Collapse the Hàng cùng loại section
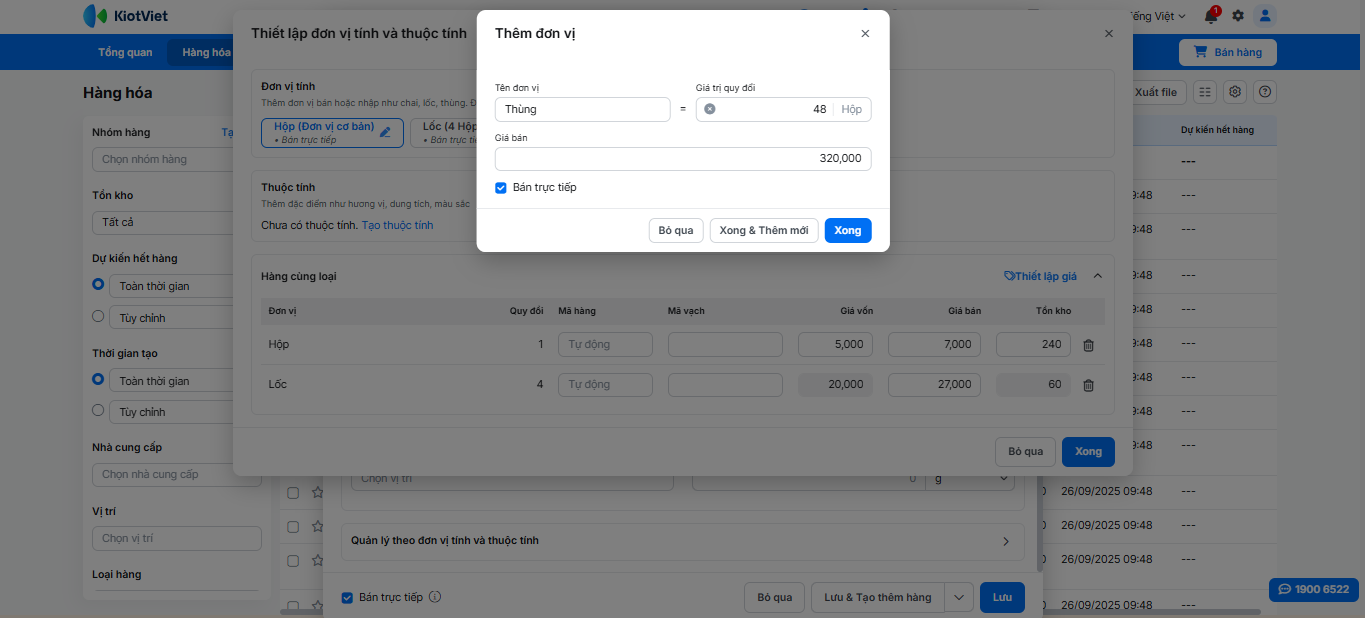Viewport: 1365px width, 618px height. coord(1097,276)
